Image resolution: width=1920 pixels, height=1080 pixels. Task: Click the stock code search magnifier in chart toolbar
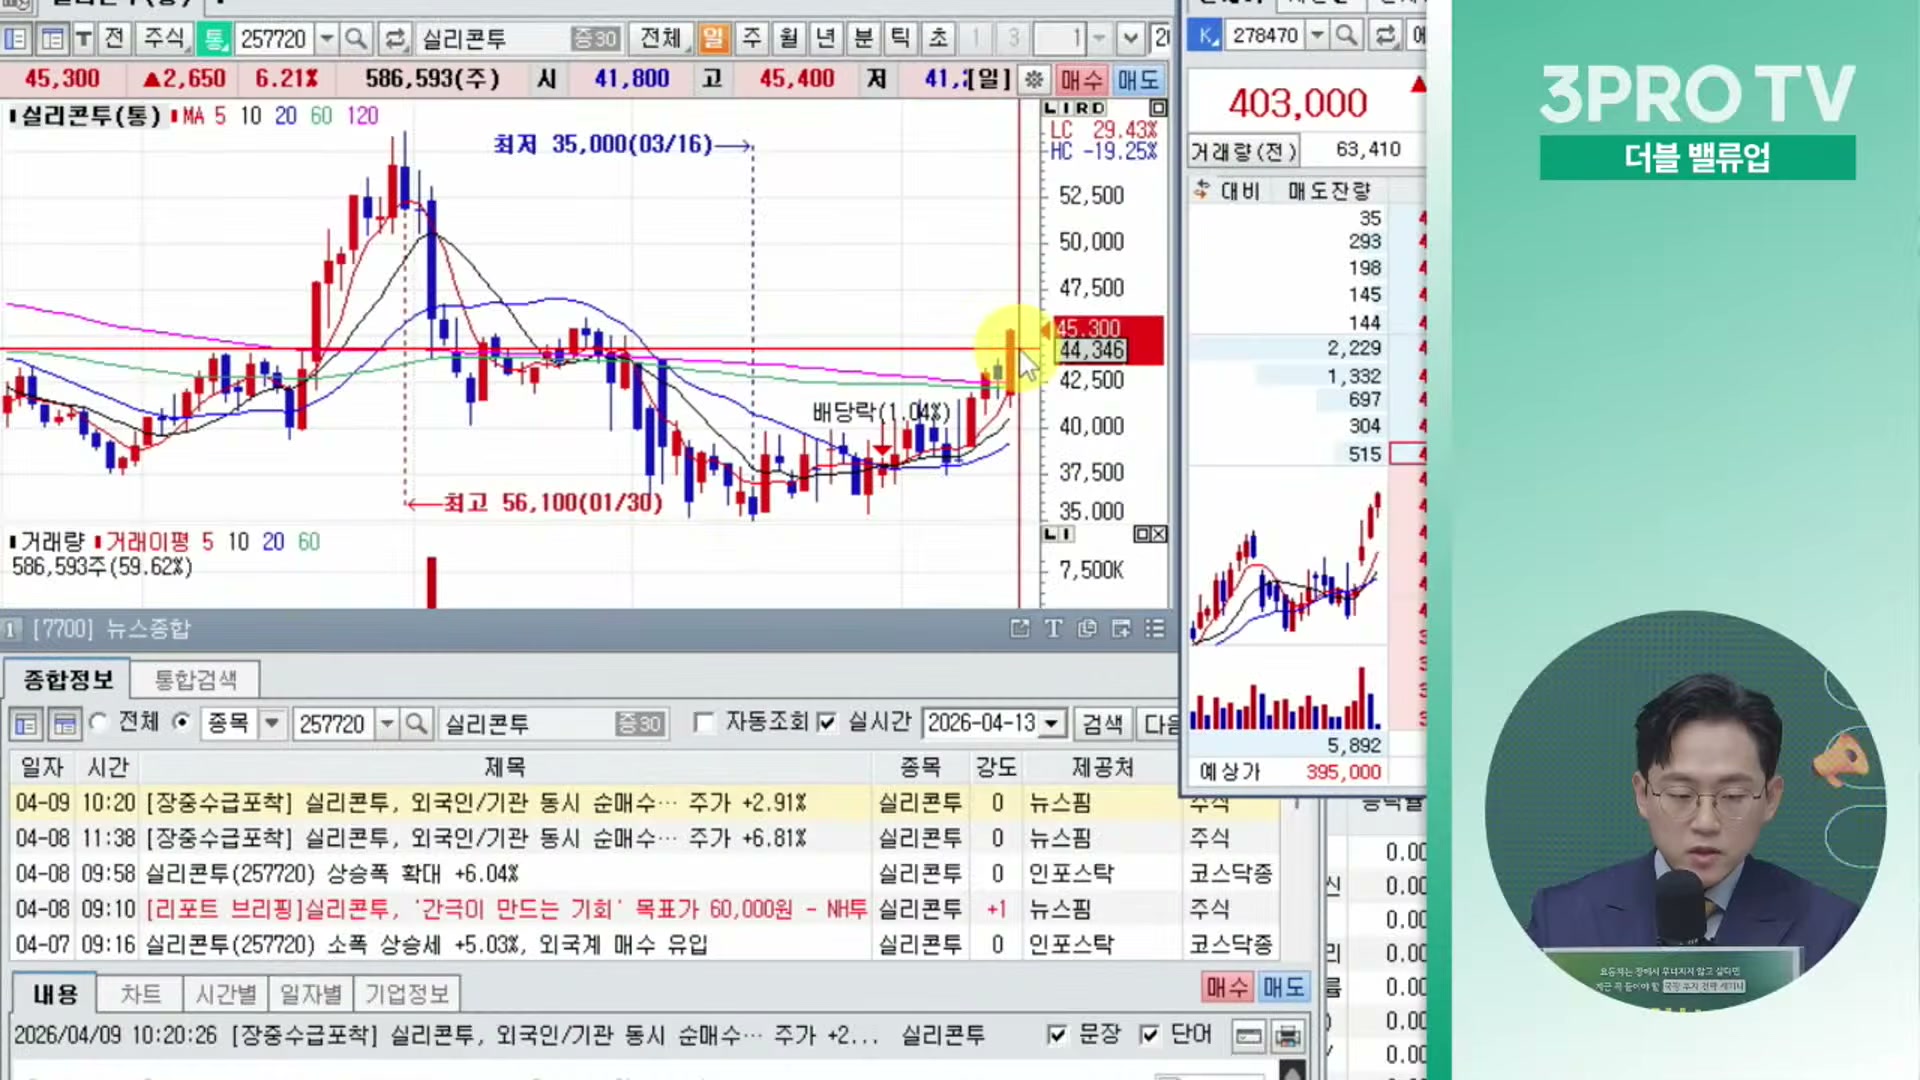[355, 39]
